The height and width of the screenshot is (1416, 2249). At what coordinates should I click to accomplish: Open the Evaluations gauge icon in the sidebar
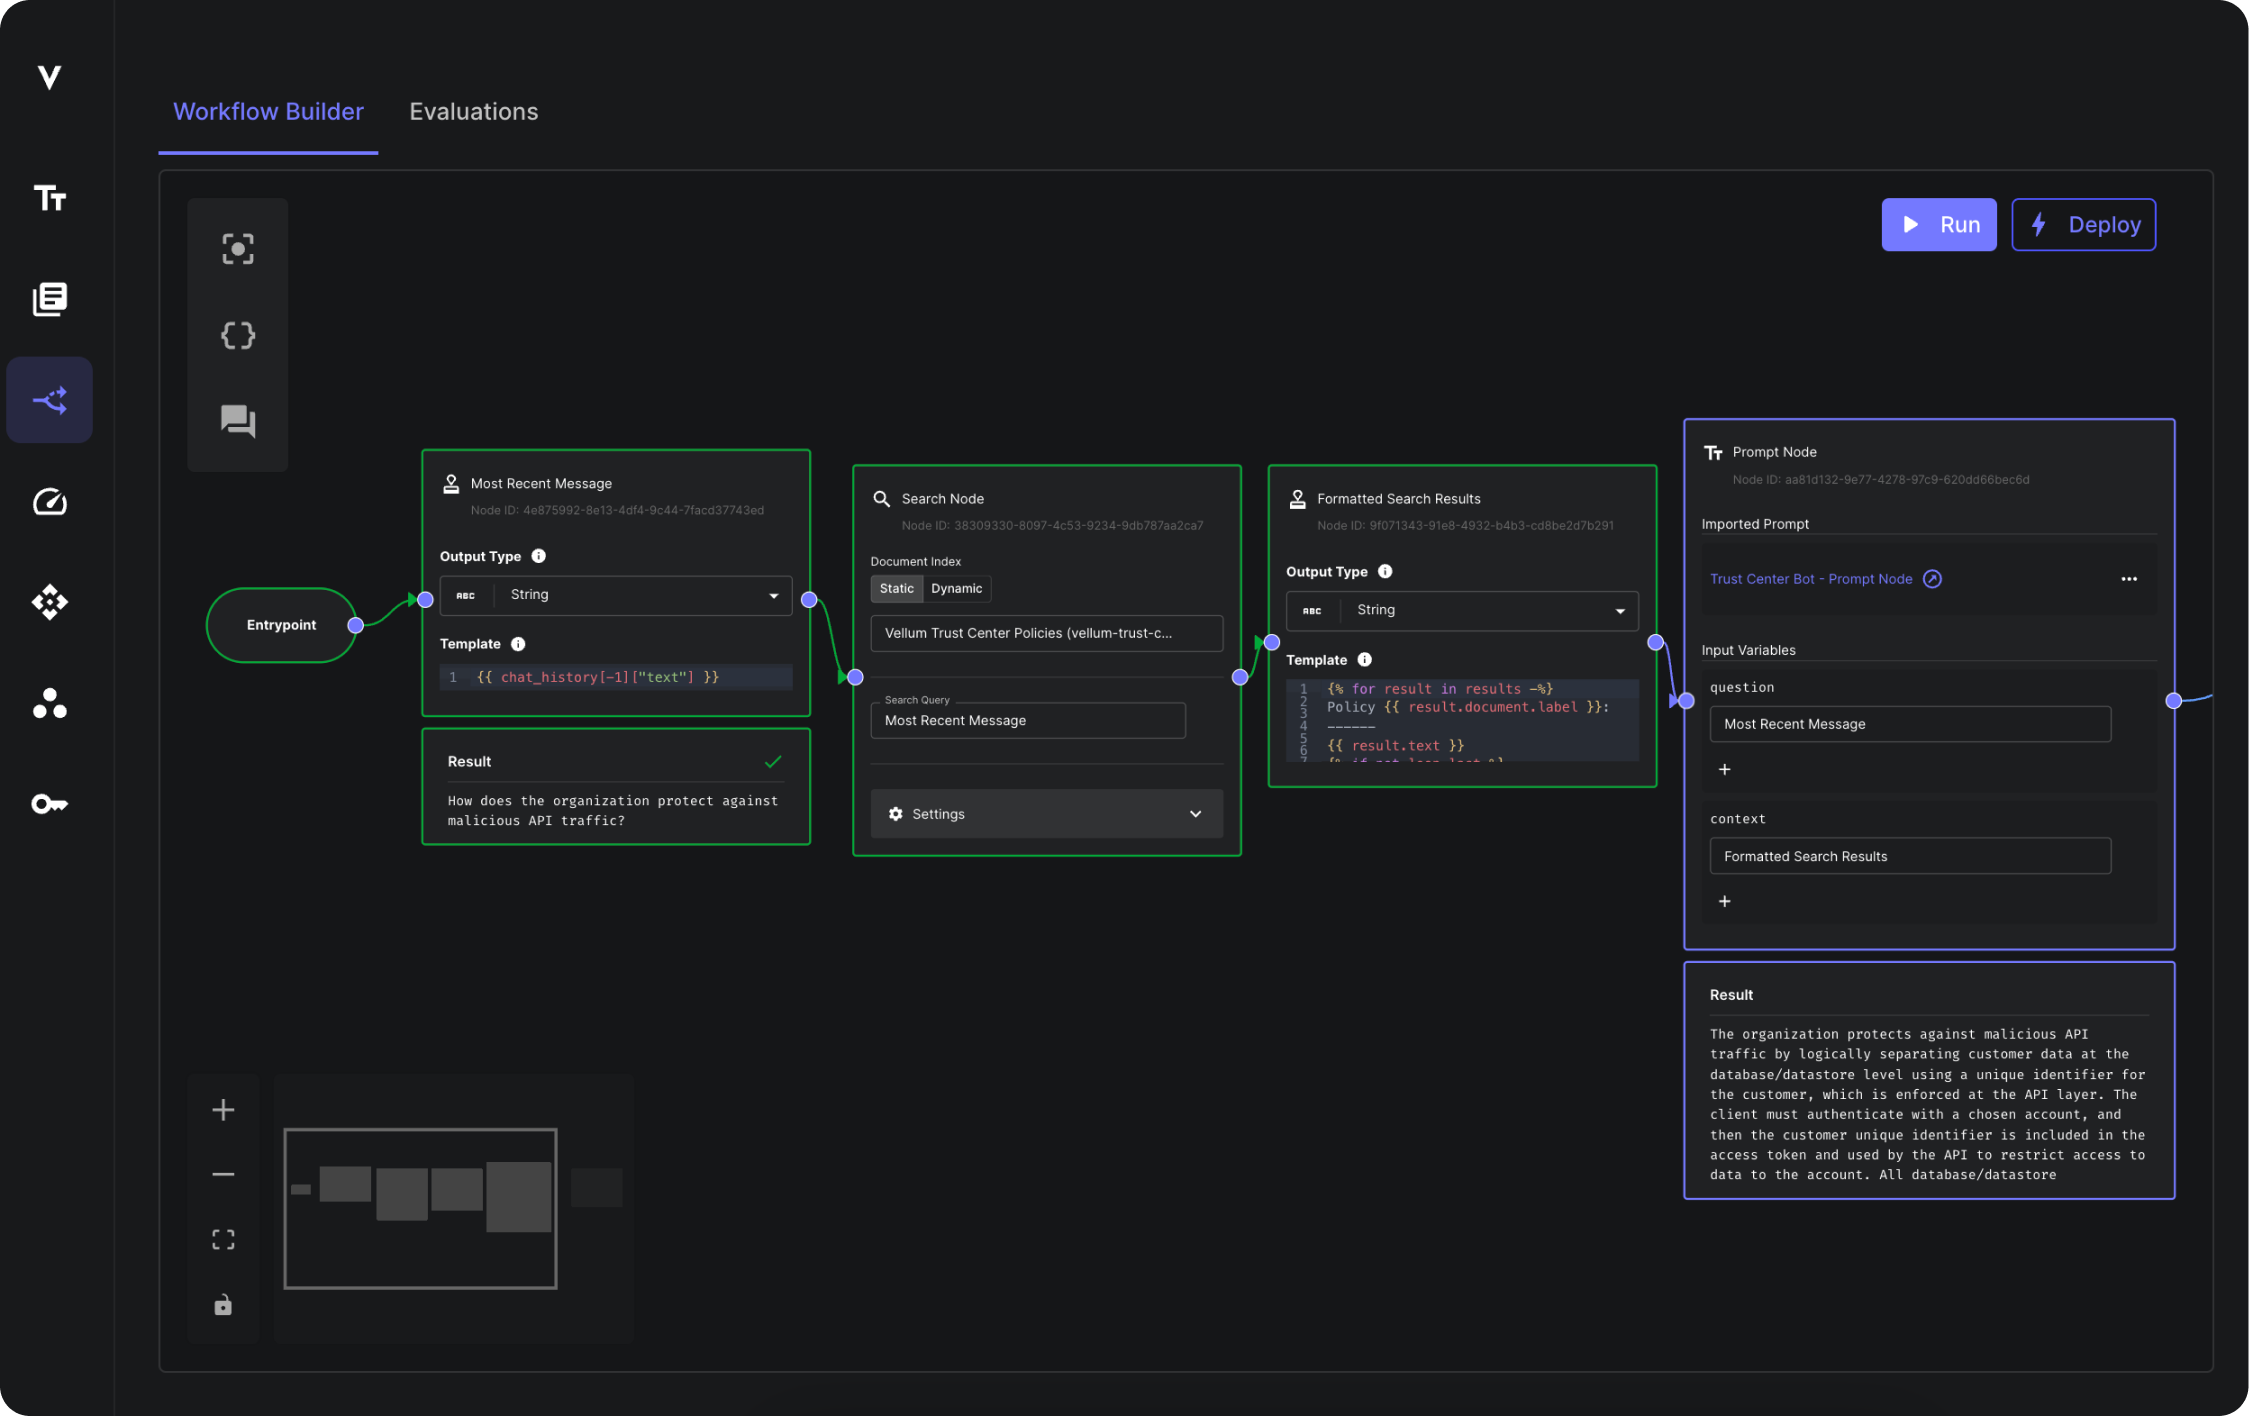tap(49, 502)
